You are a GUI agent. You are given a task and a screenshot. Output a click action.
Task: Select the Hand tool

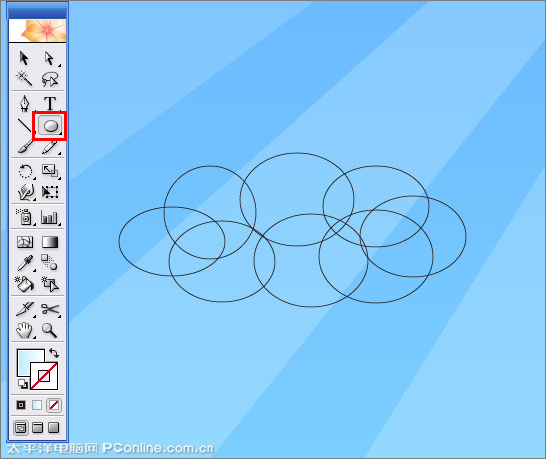24,330
